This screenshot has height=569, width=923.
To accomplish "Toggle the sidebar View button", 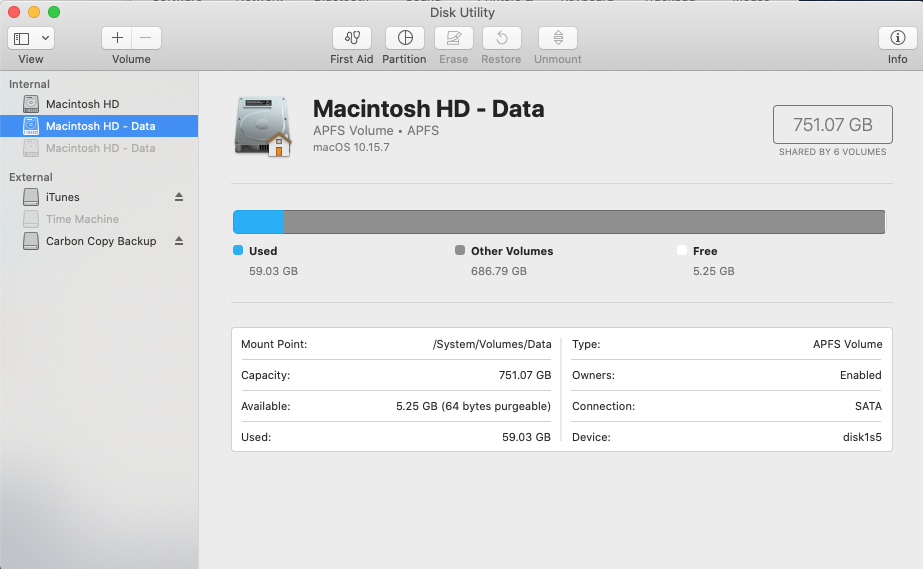I will (x=22, y=38).
